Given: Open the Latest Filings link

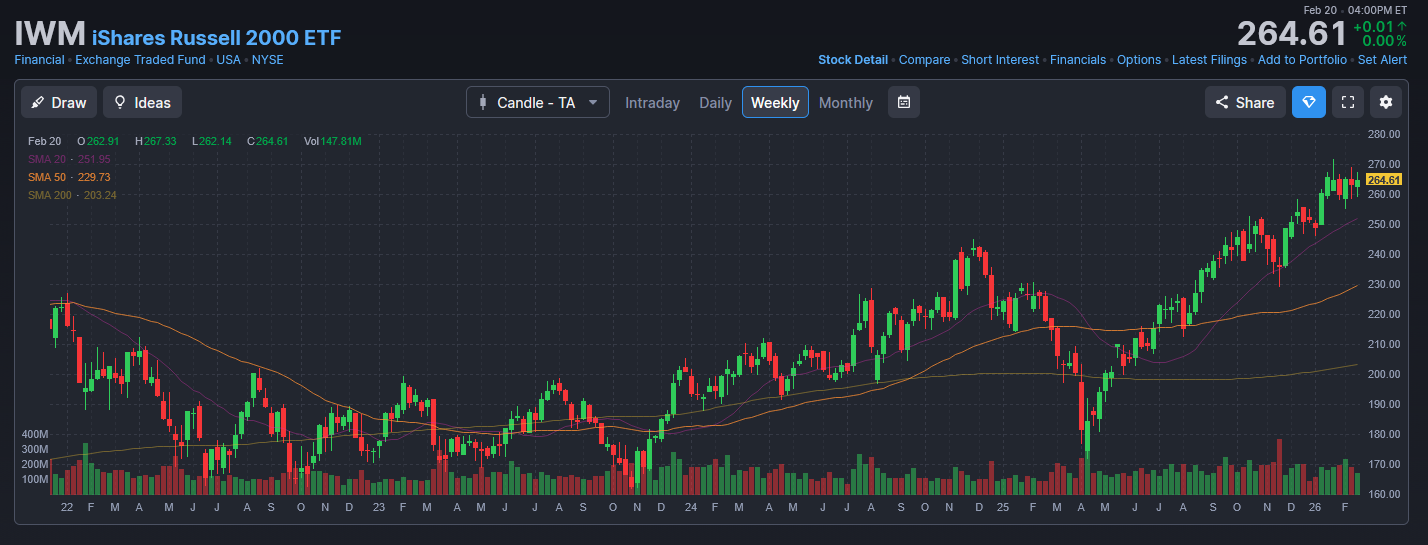Looking at the screenshot, I should (x=1209, y=60).
